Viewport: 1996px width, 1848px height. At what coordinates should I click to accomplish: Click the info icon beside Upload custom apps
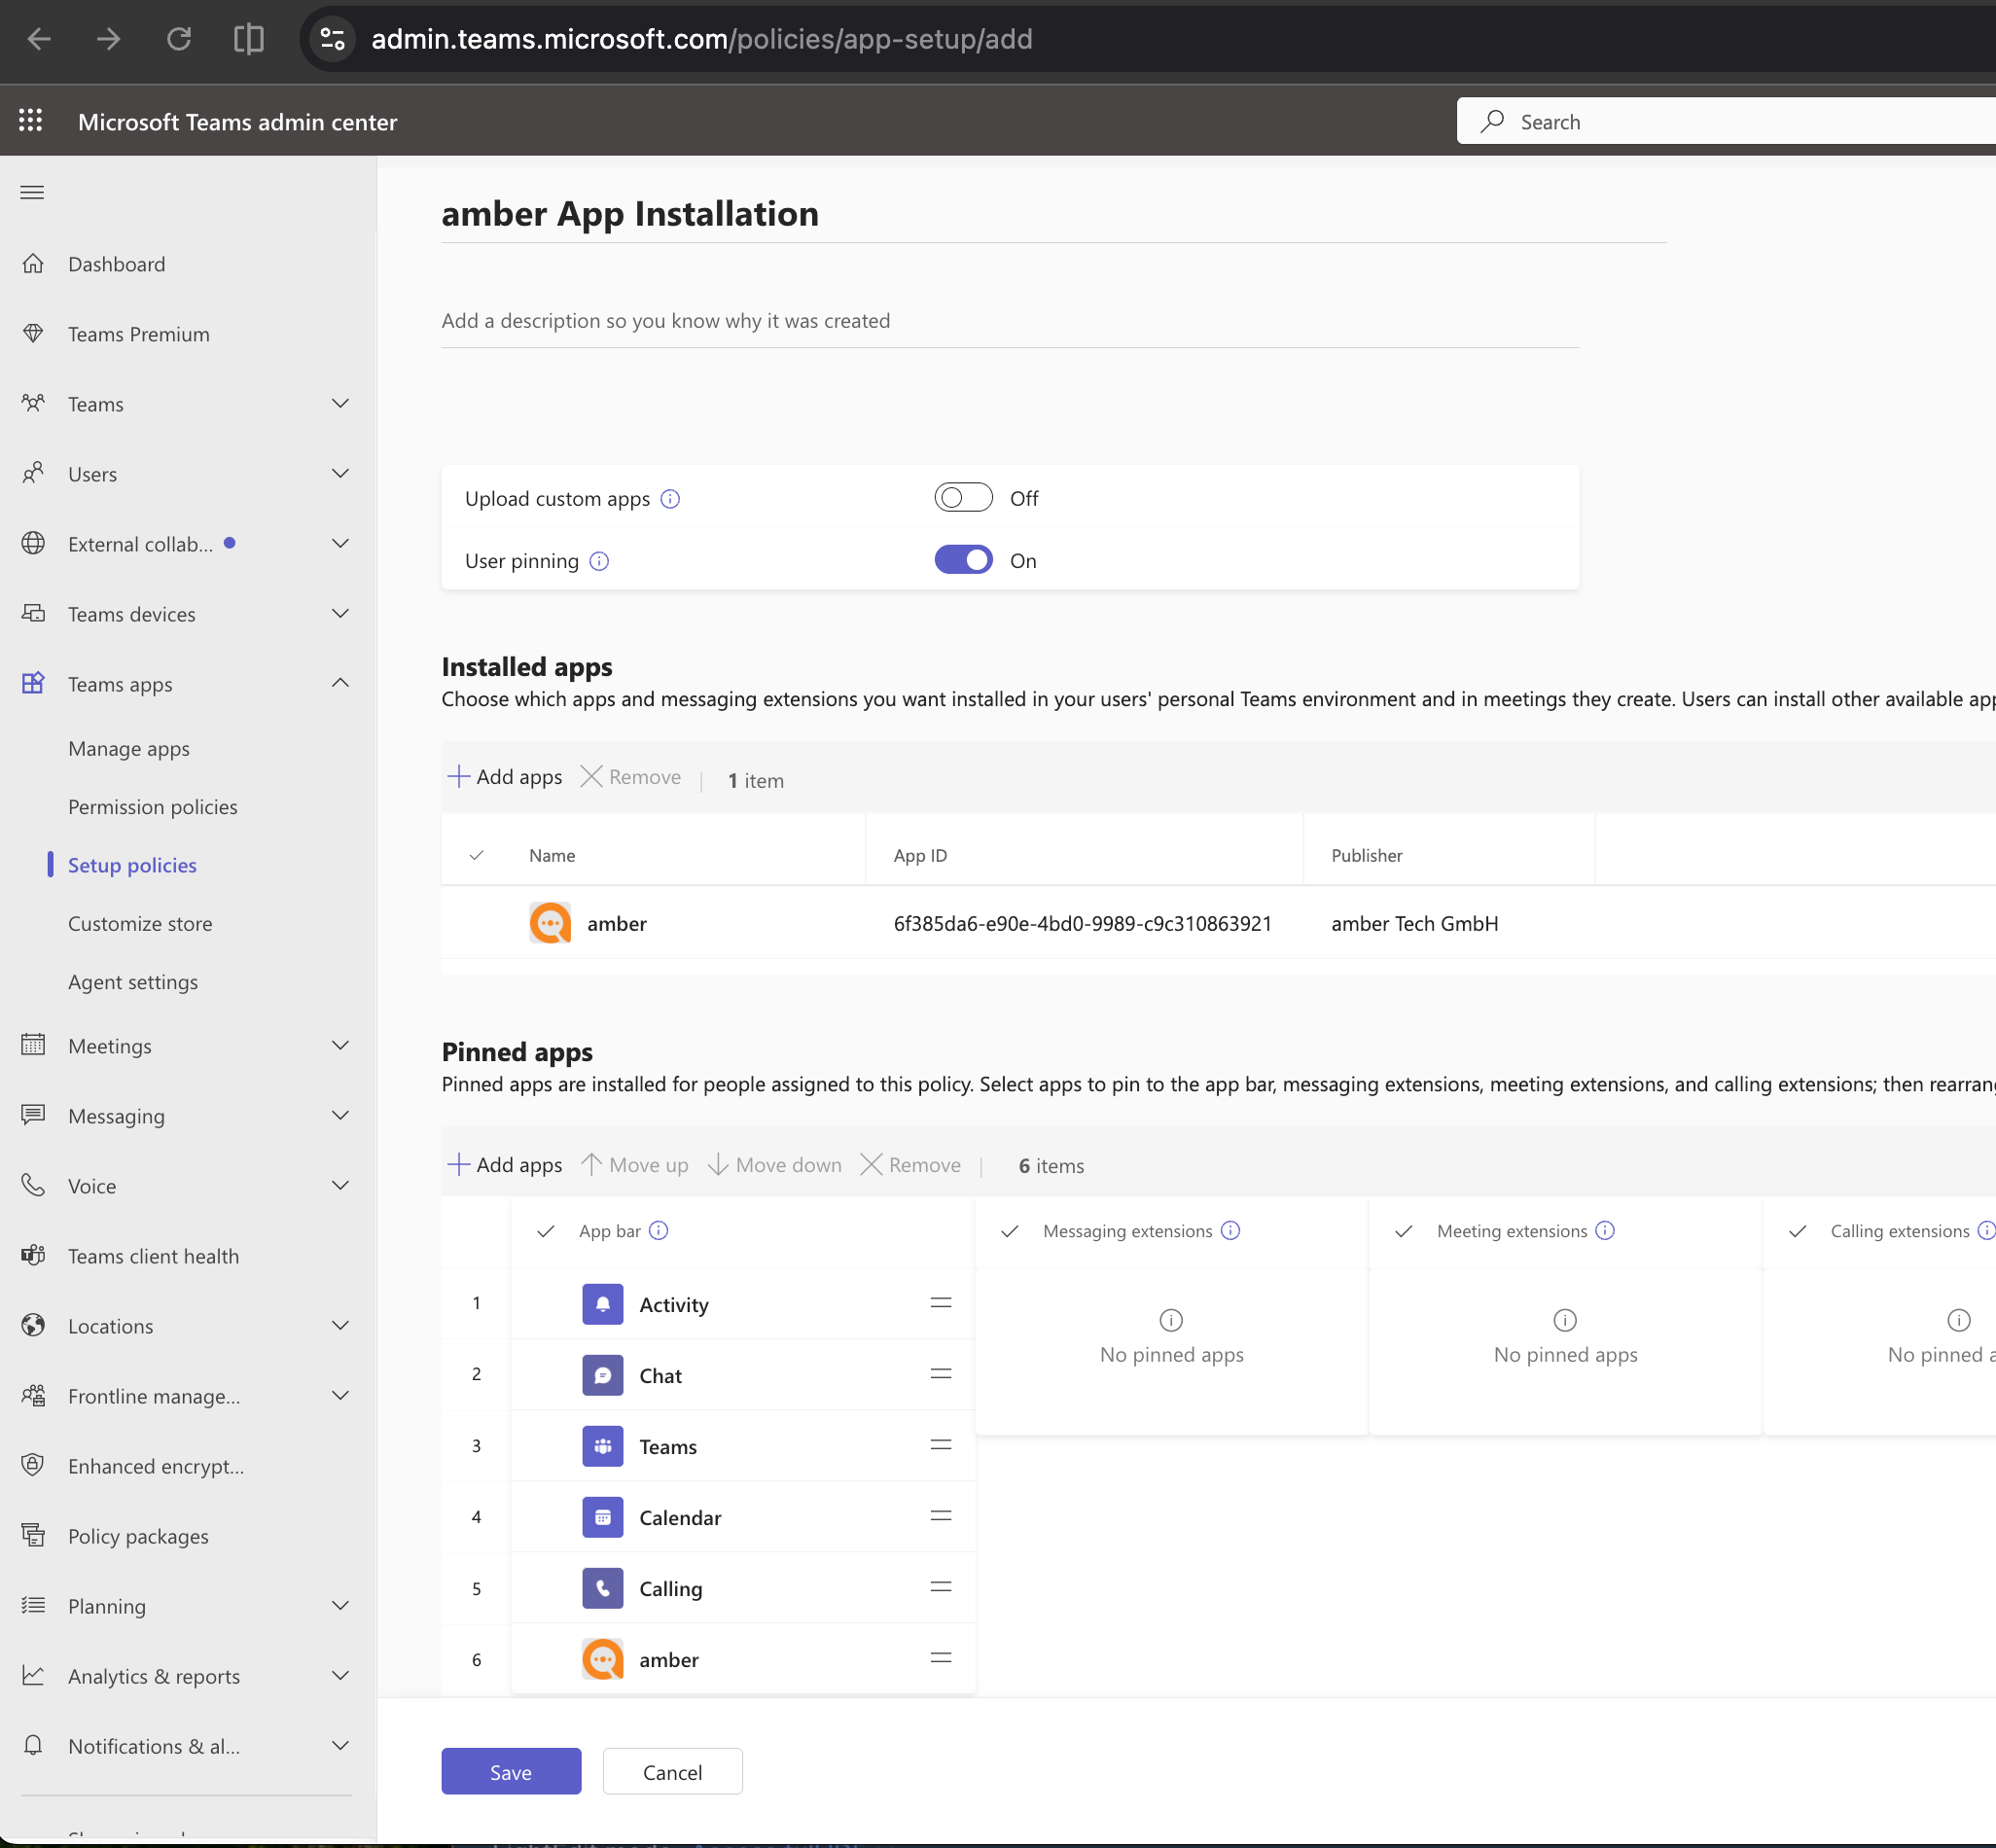pyautogui.click(x=670, y=498)
